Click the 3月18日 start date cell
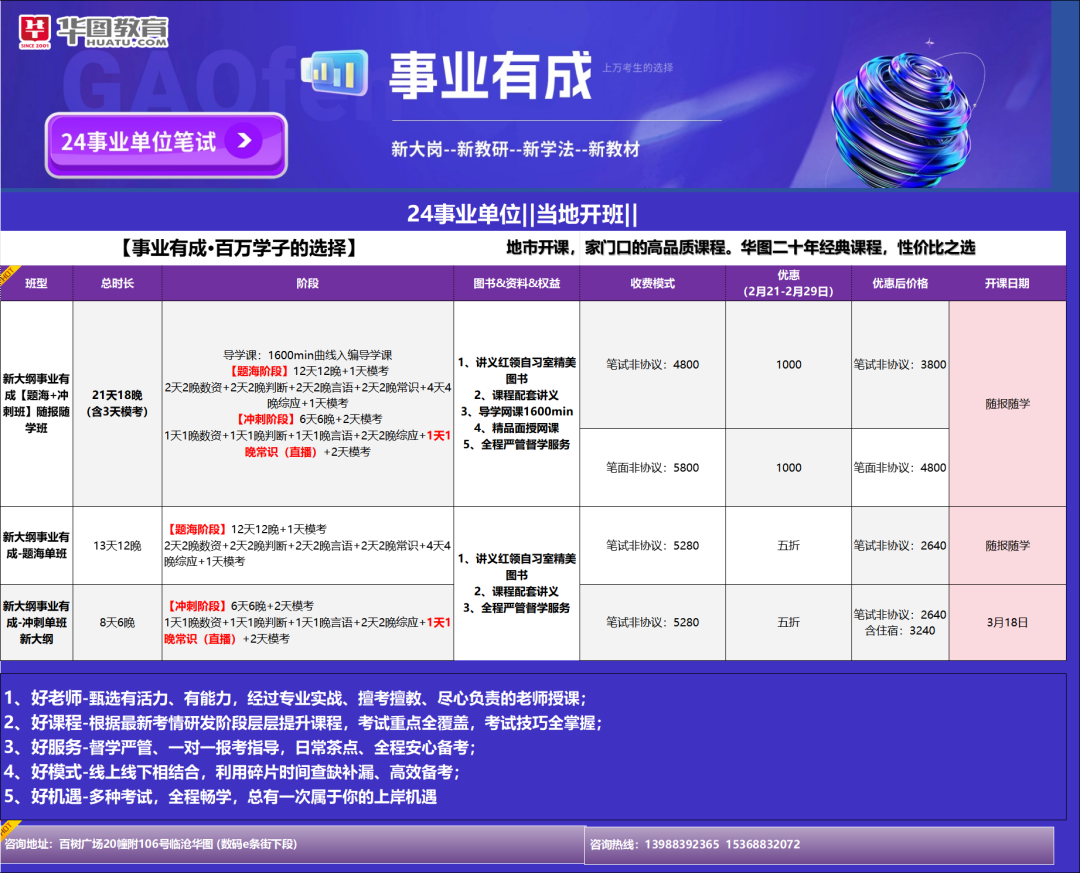This screenshot has height=873, width=1080. point(1007,622)
